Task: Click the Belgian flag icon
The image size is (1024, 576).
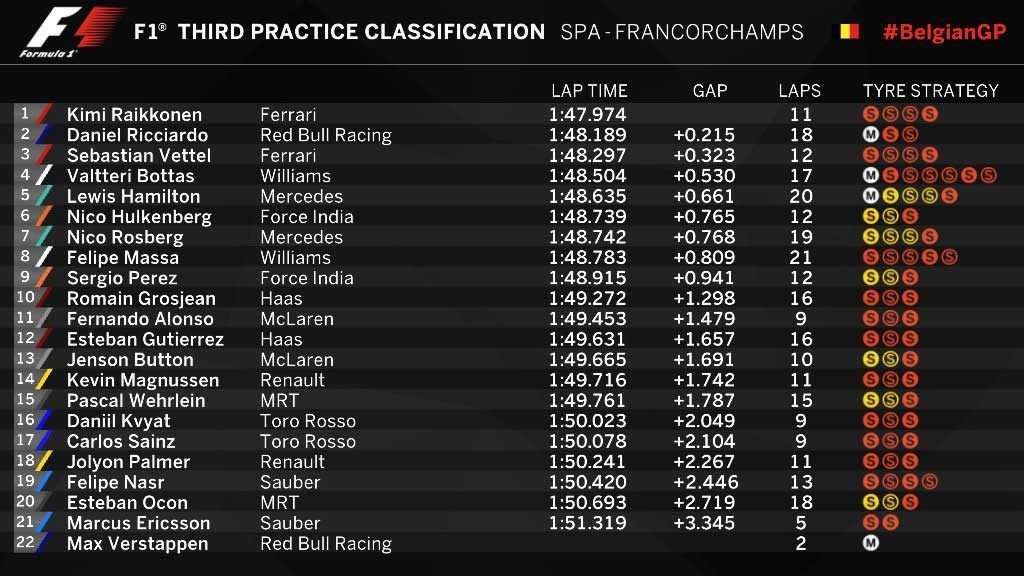Action: click(849, 31)
